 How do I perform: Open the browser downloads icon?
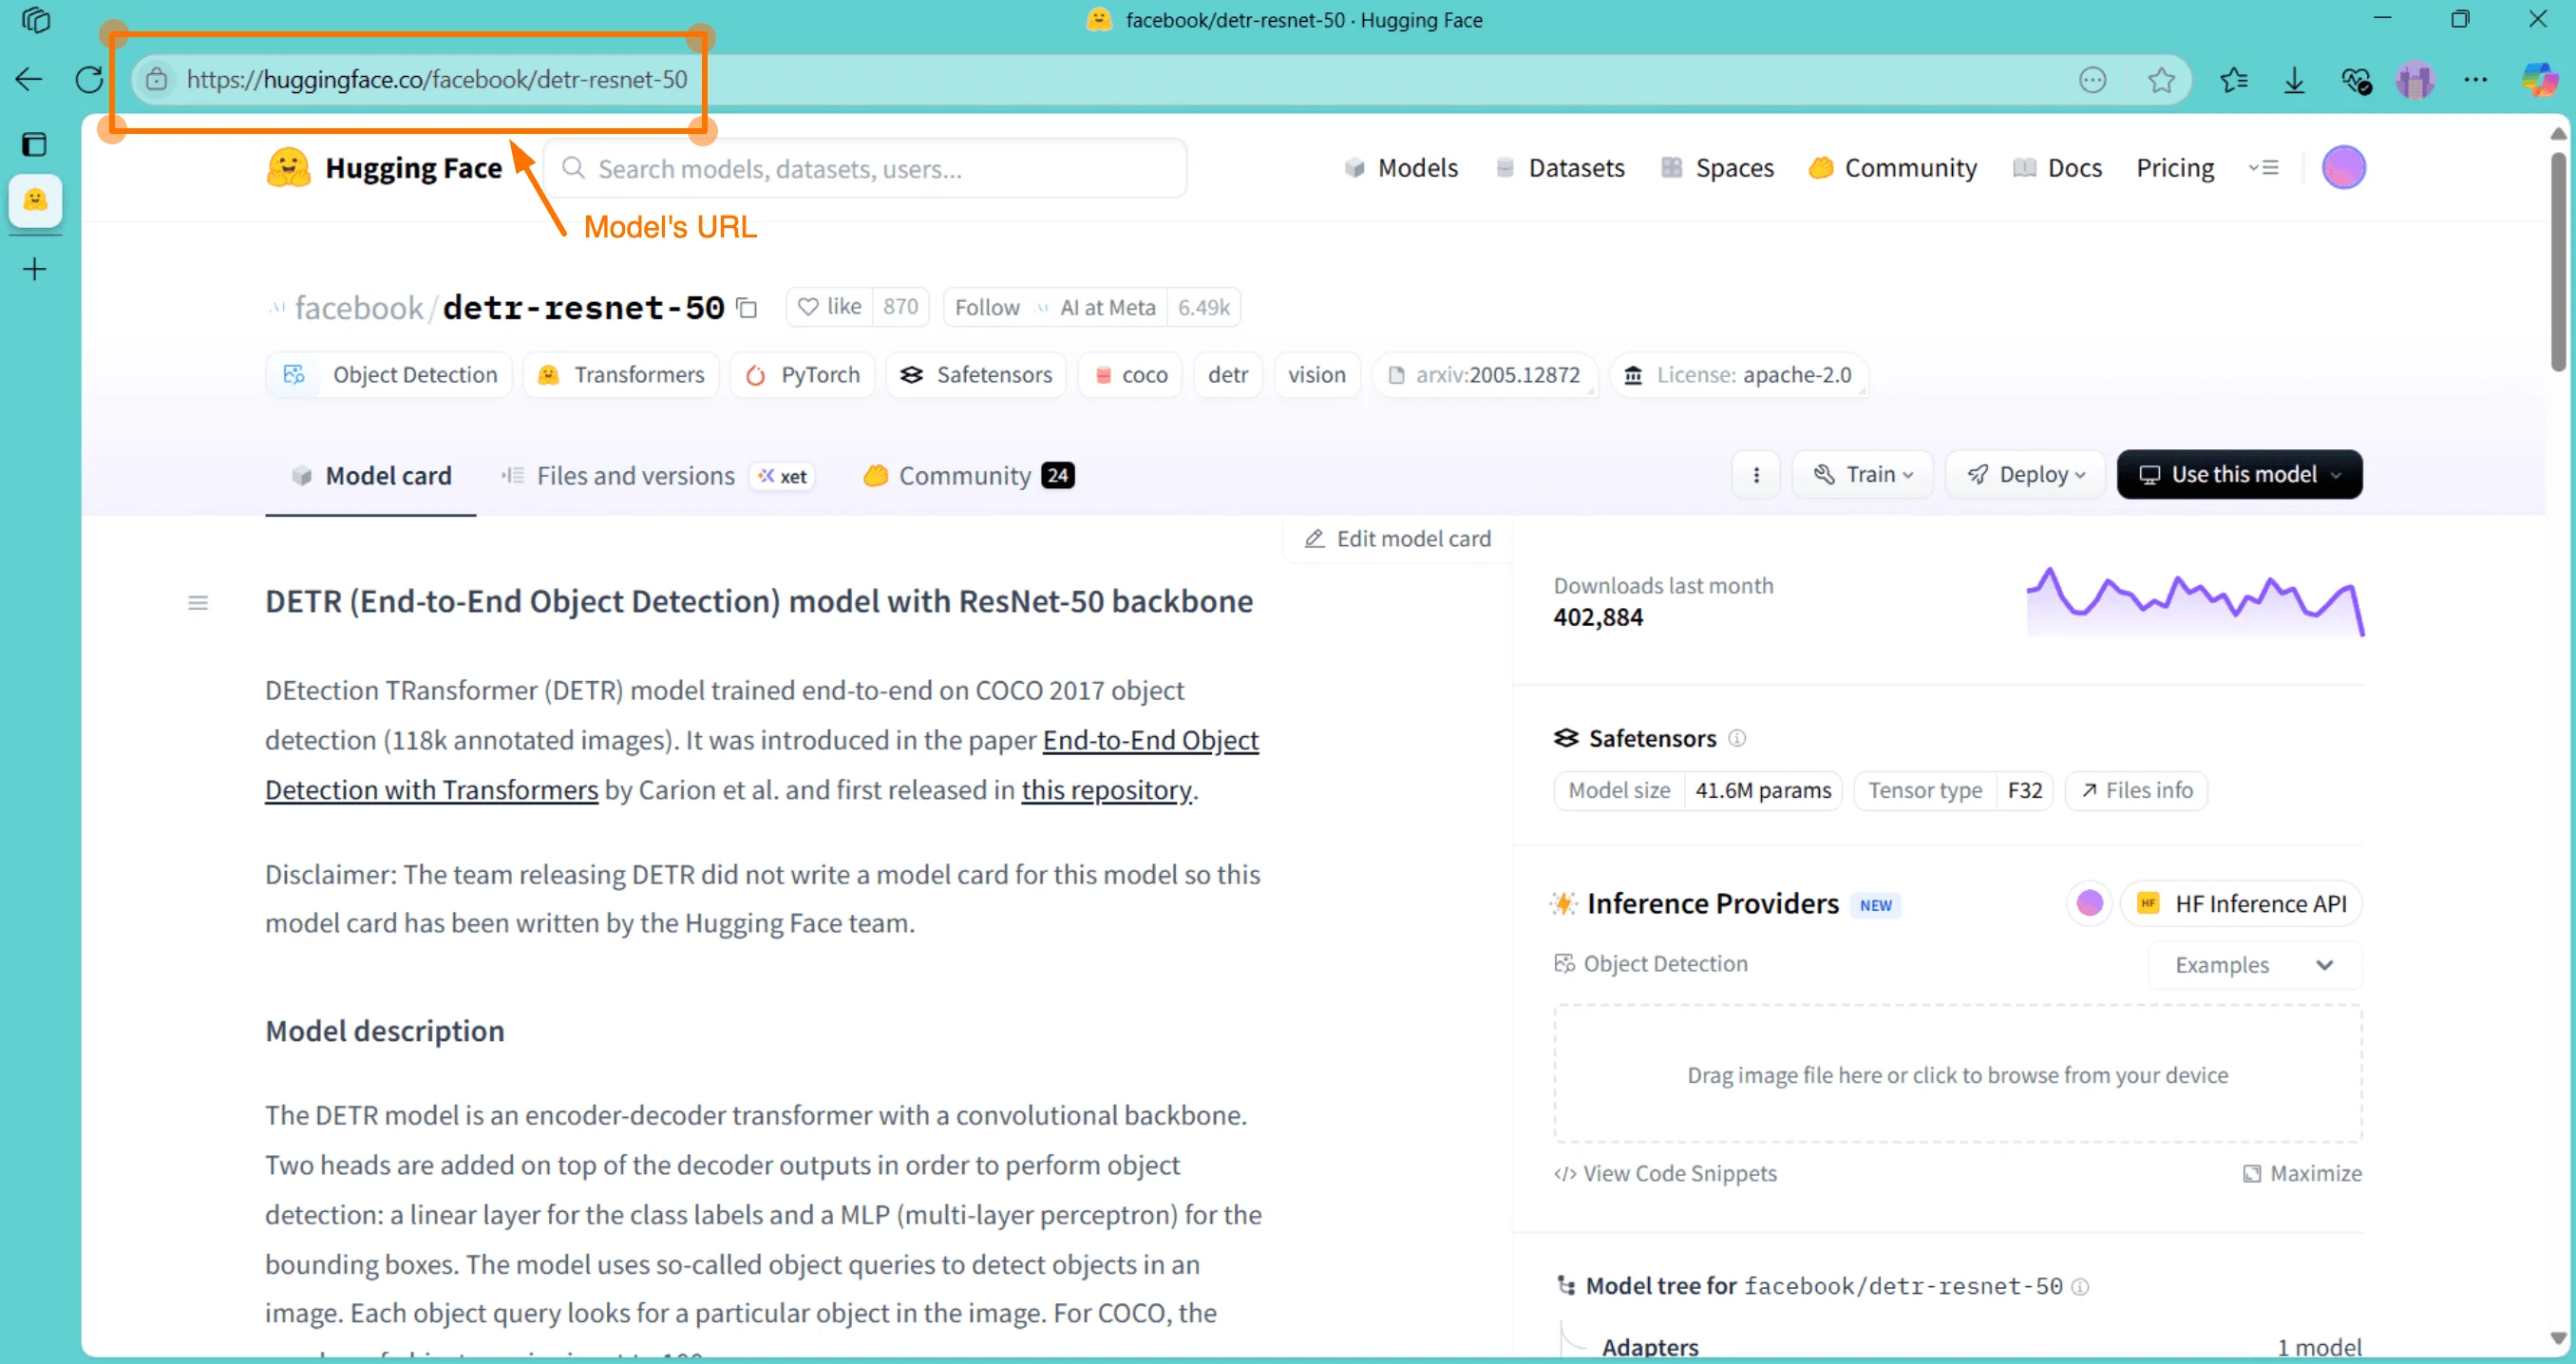[2294, 79]
